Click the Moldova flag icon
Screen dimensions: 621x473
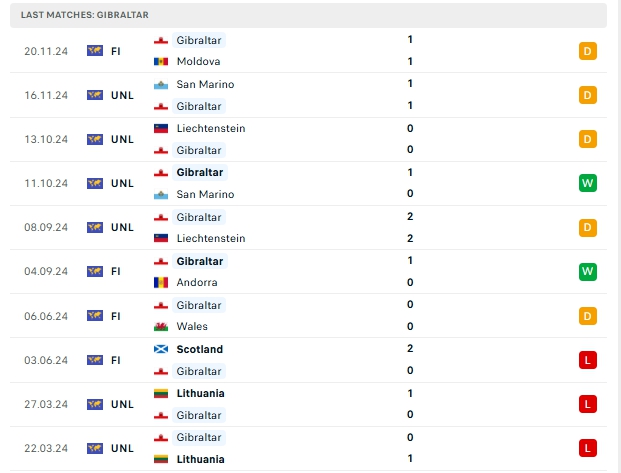tap(161, 61)
